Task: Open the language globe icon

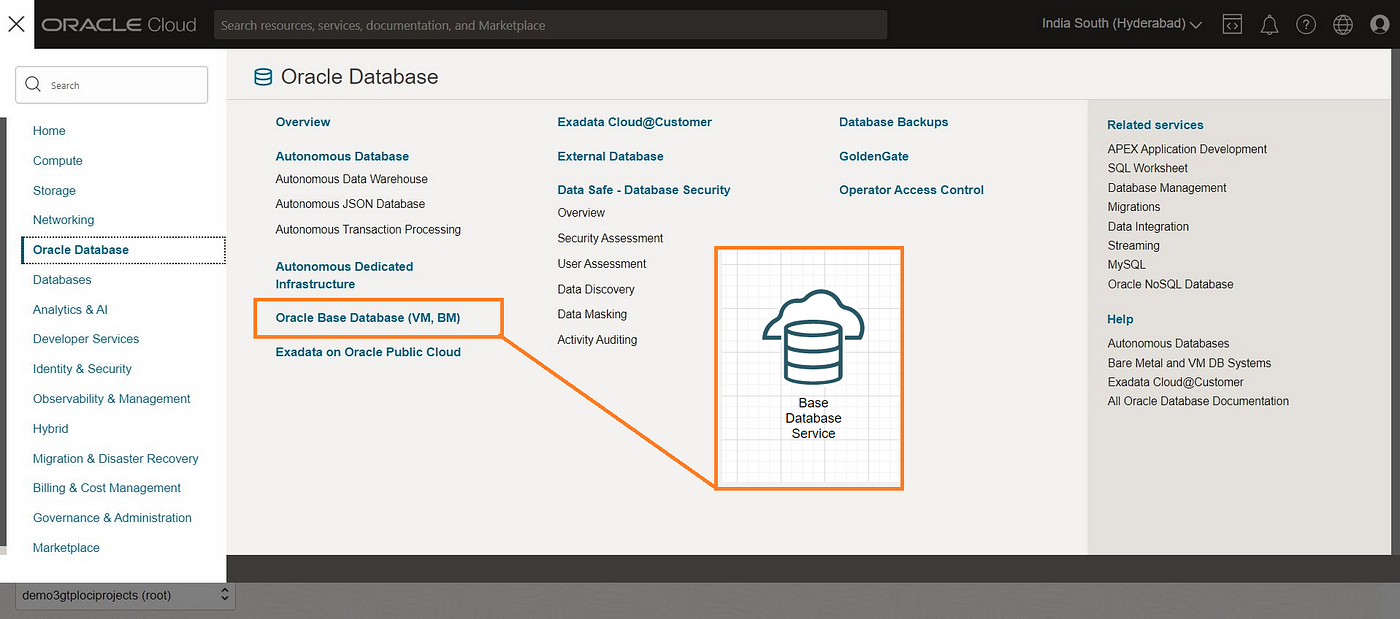Action: pyautogui.click(x=1343, y=24)
